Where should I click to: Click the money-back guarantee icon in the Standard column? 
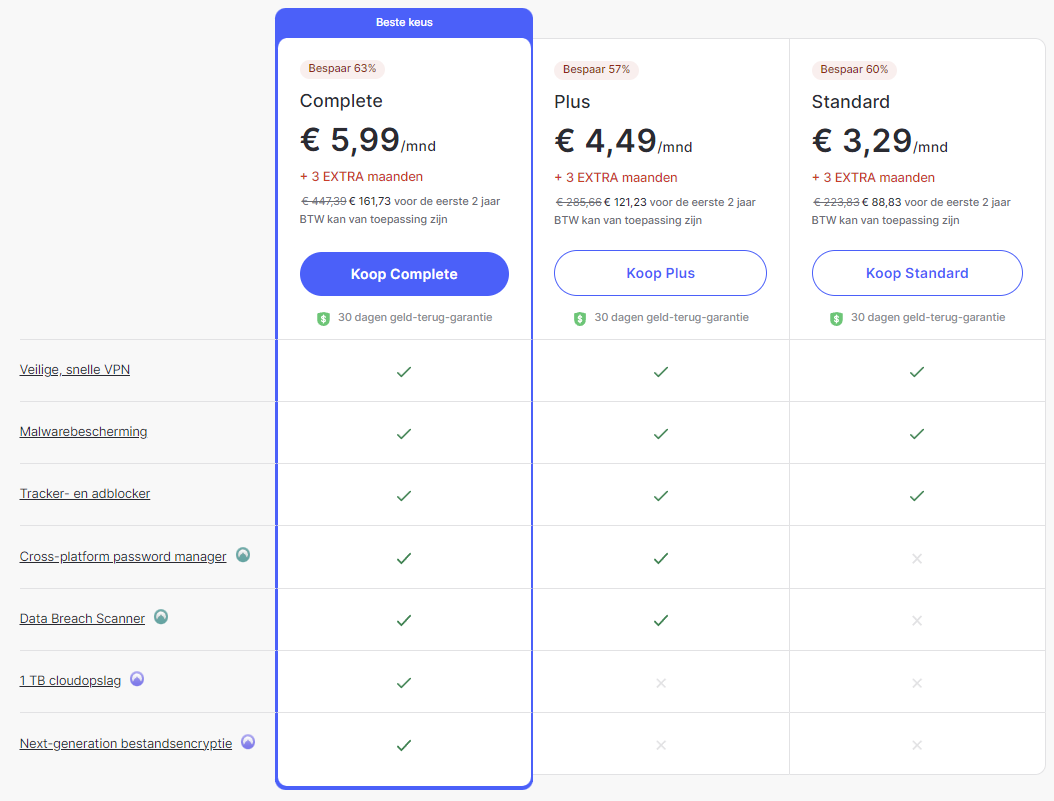[836, 317]
